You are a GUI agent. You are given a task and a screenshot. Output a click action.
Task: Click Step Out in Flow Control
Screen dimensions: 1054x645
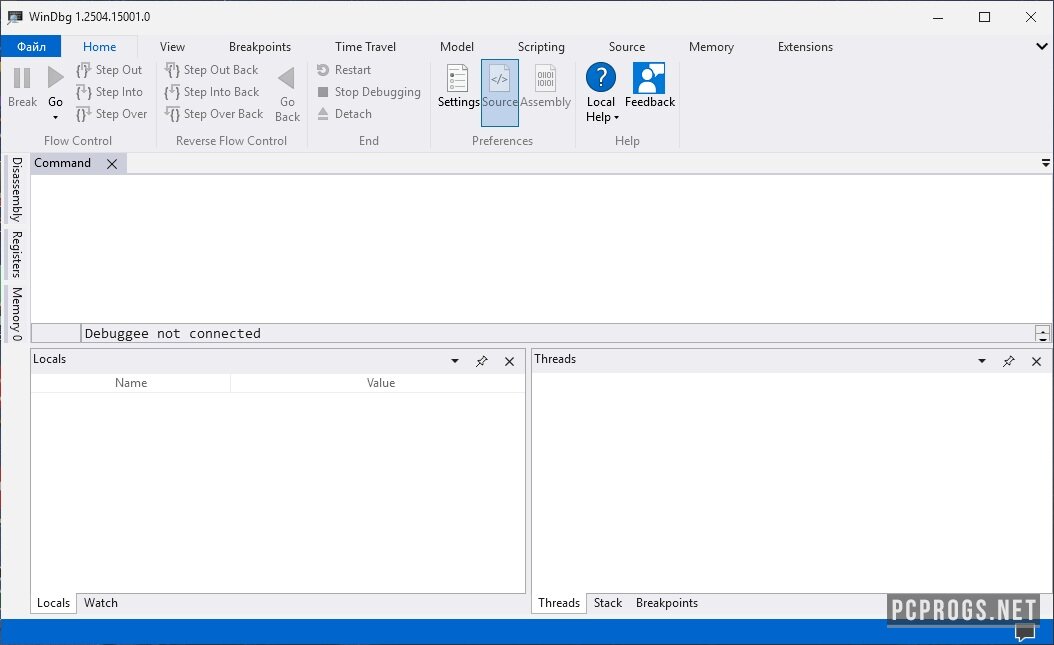110,70
